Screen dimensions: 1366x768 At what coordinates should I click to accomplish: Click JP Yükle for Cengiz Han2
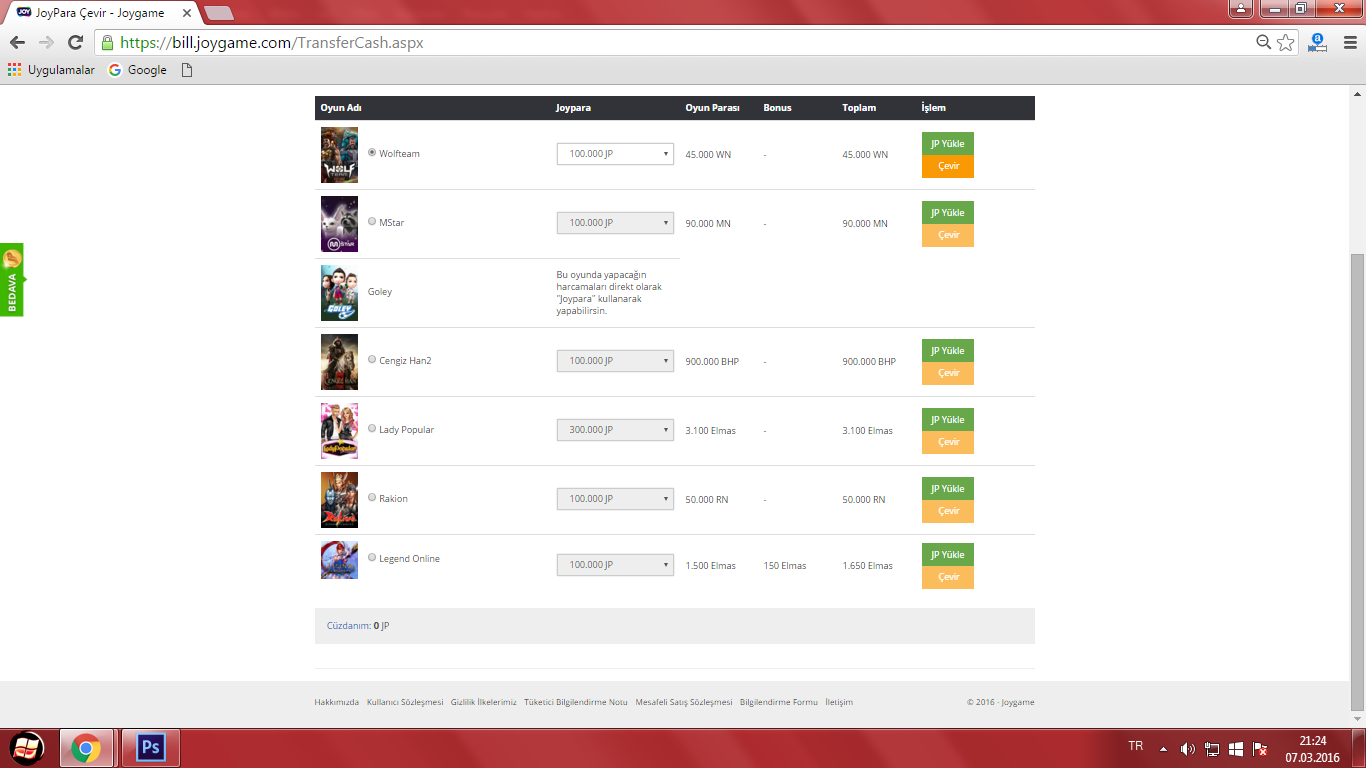948,351
